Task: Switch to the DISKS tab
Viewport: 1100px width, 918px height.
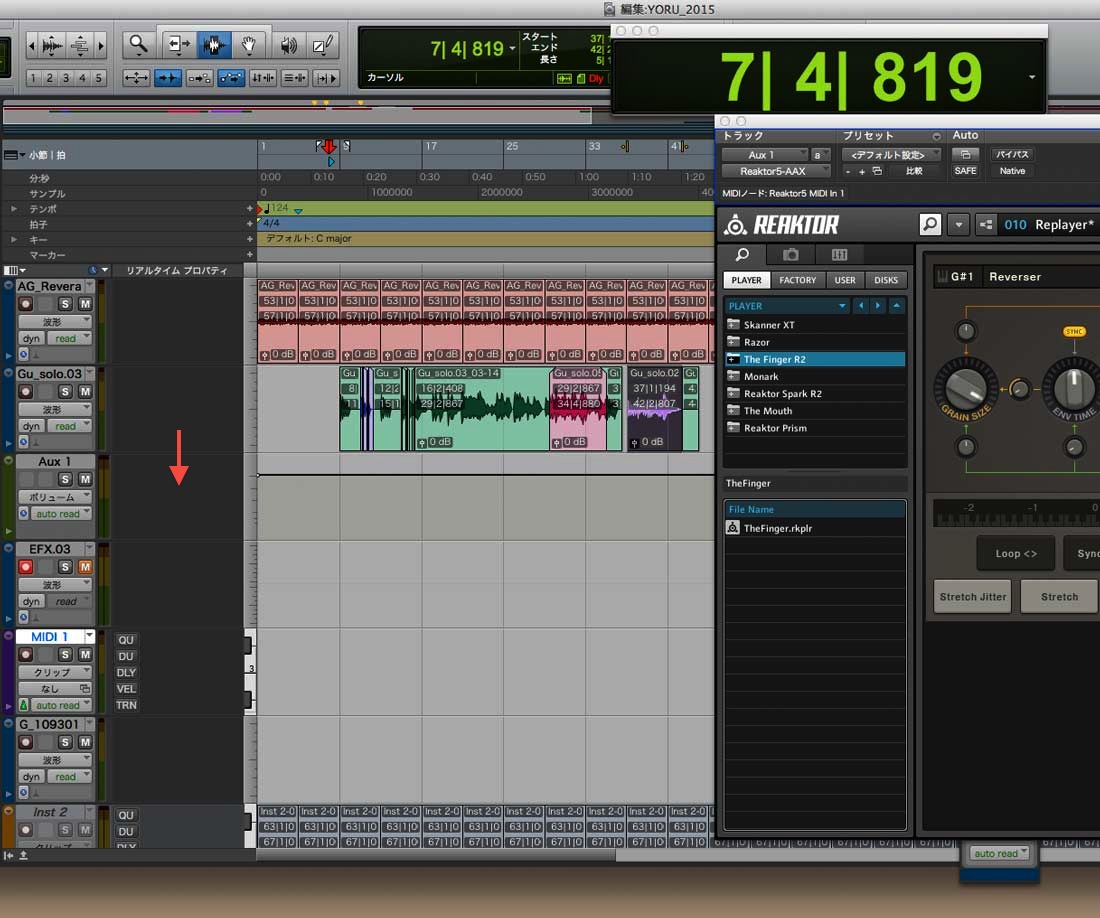Action: click(x=885, y=280)
